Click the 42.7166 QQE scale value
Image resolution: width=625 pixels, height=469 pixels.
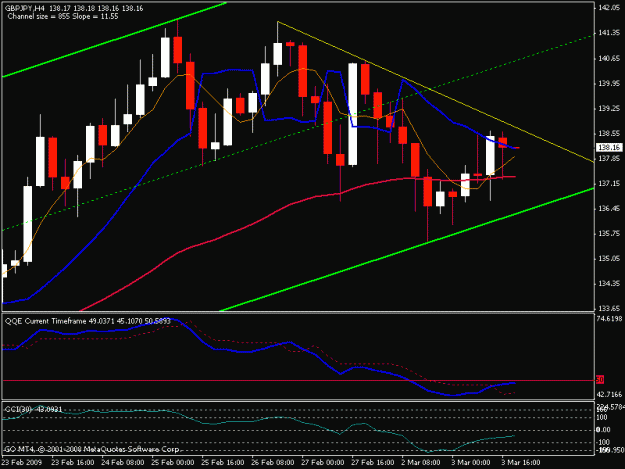pyautogui.click(x=609, y=394)
